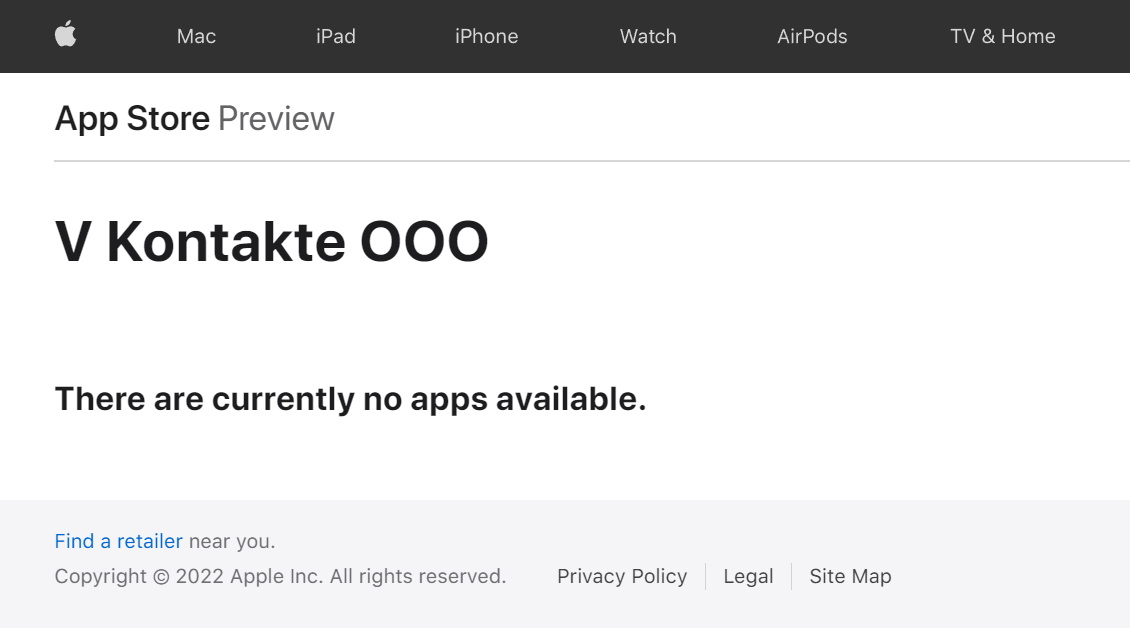Click the divider line under App Store Preview
Screen dimensions: 1130x628
(592, 161)
